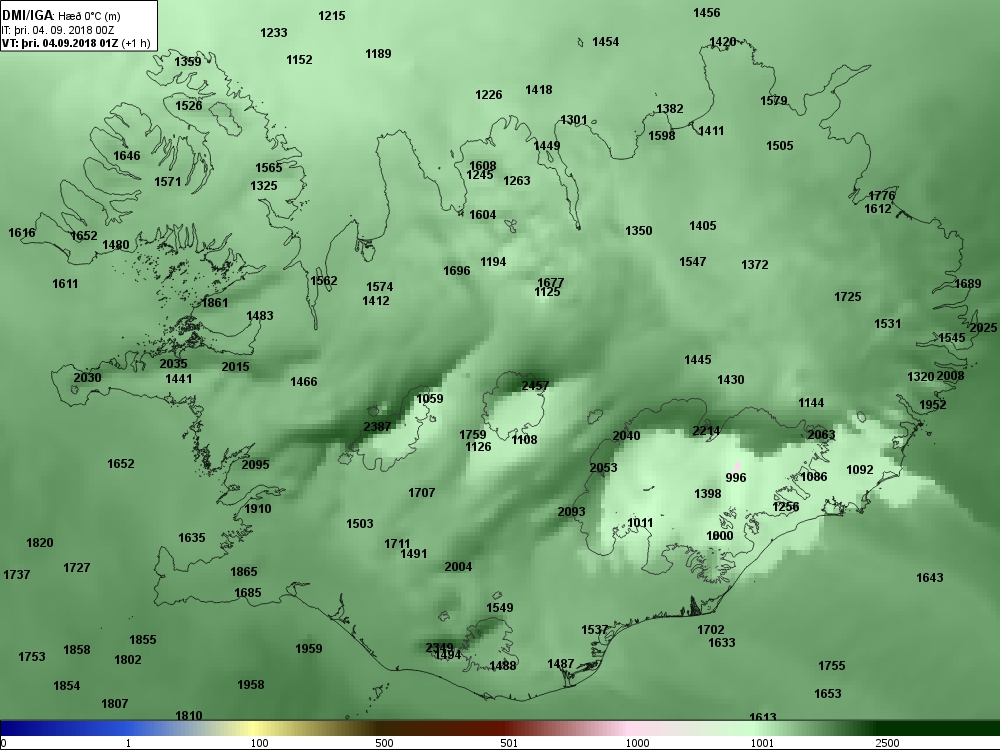Click the 1689 label on the east coast
This screenshot has height=750, width=1000.
pos(967,283)
